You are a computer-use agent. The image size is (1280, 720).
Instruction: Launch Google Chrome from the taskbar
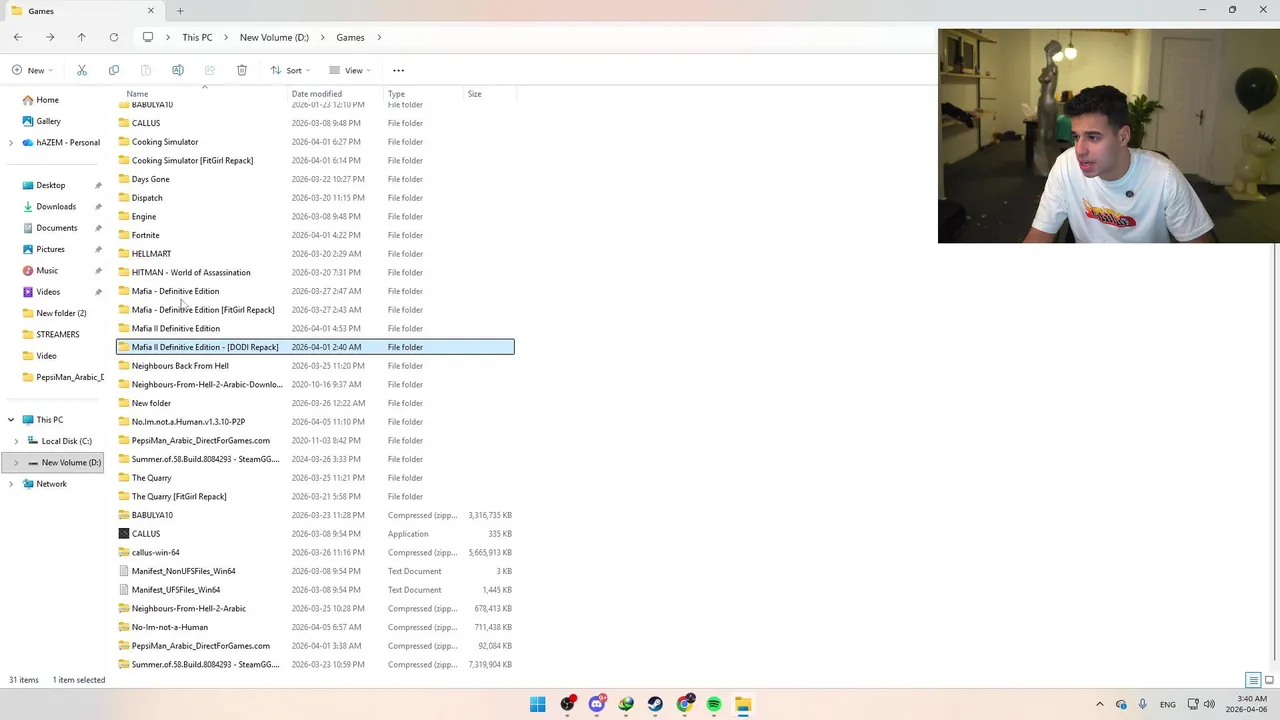(685, 704)
